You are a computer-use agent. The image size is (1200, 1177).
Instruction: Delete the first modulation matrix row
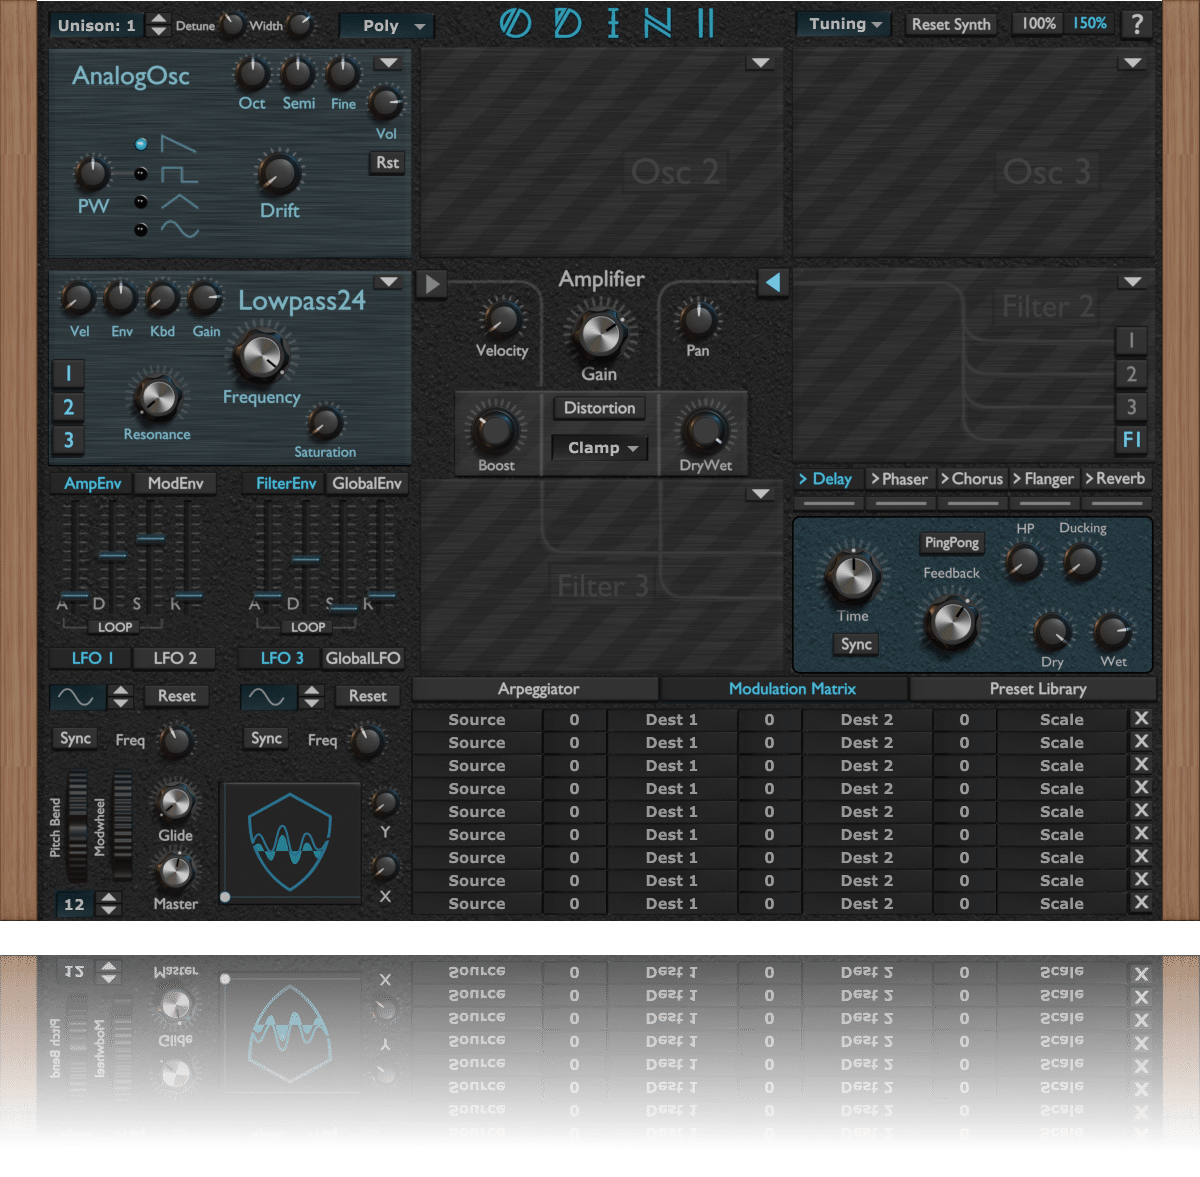[x=1141, y=719]
